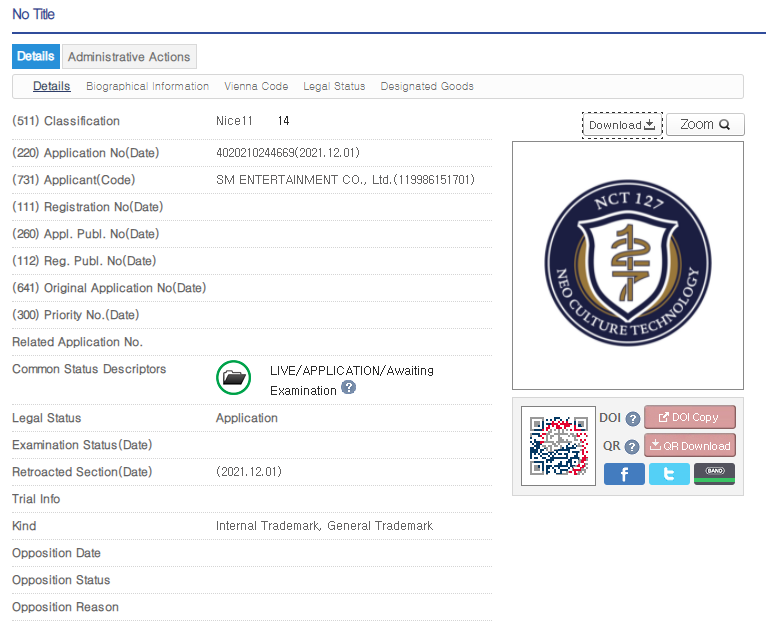Click Retroacted Section date (2021.12.01)
Image resolution: width=766 pixels, height=643 pixels.
coord(249,472)
